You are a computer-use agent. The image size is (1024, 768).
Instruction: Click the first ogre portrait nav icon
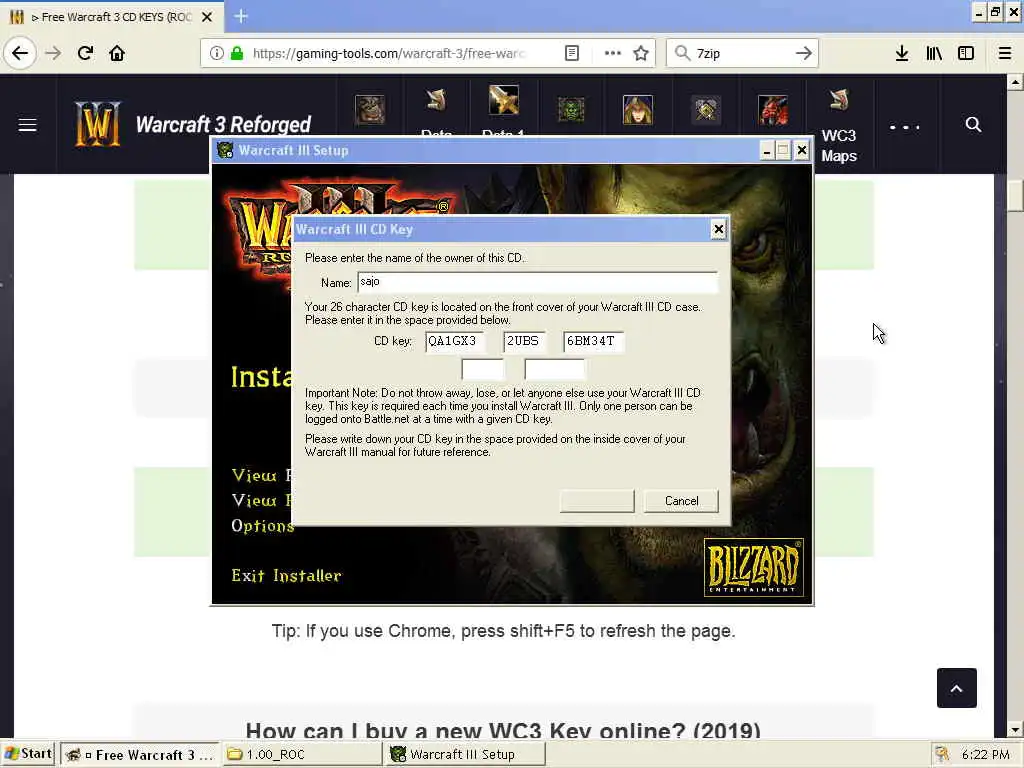point(370,110)
